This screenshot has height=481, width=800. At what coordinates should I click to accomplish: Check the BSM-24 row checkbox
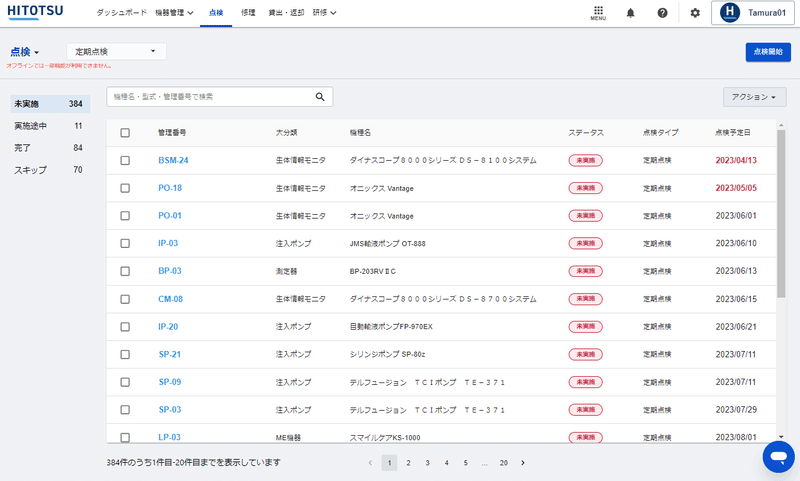pyautogui.click(x=125, y=160)
